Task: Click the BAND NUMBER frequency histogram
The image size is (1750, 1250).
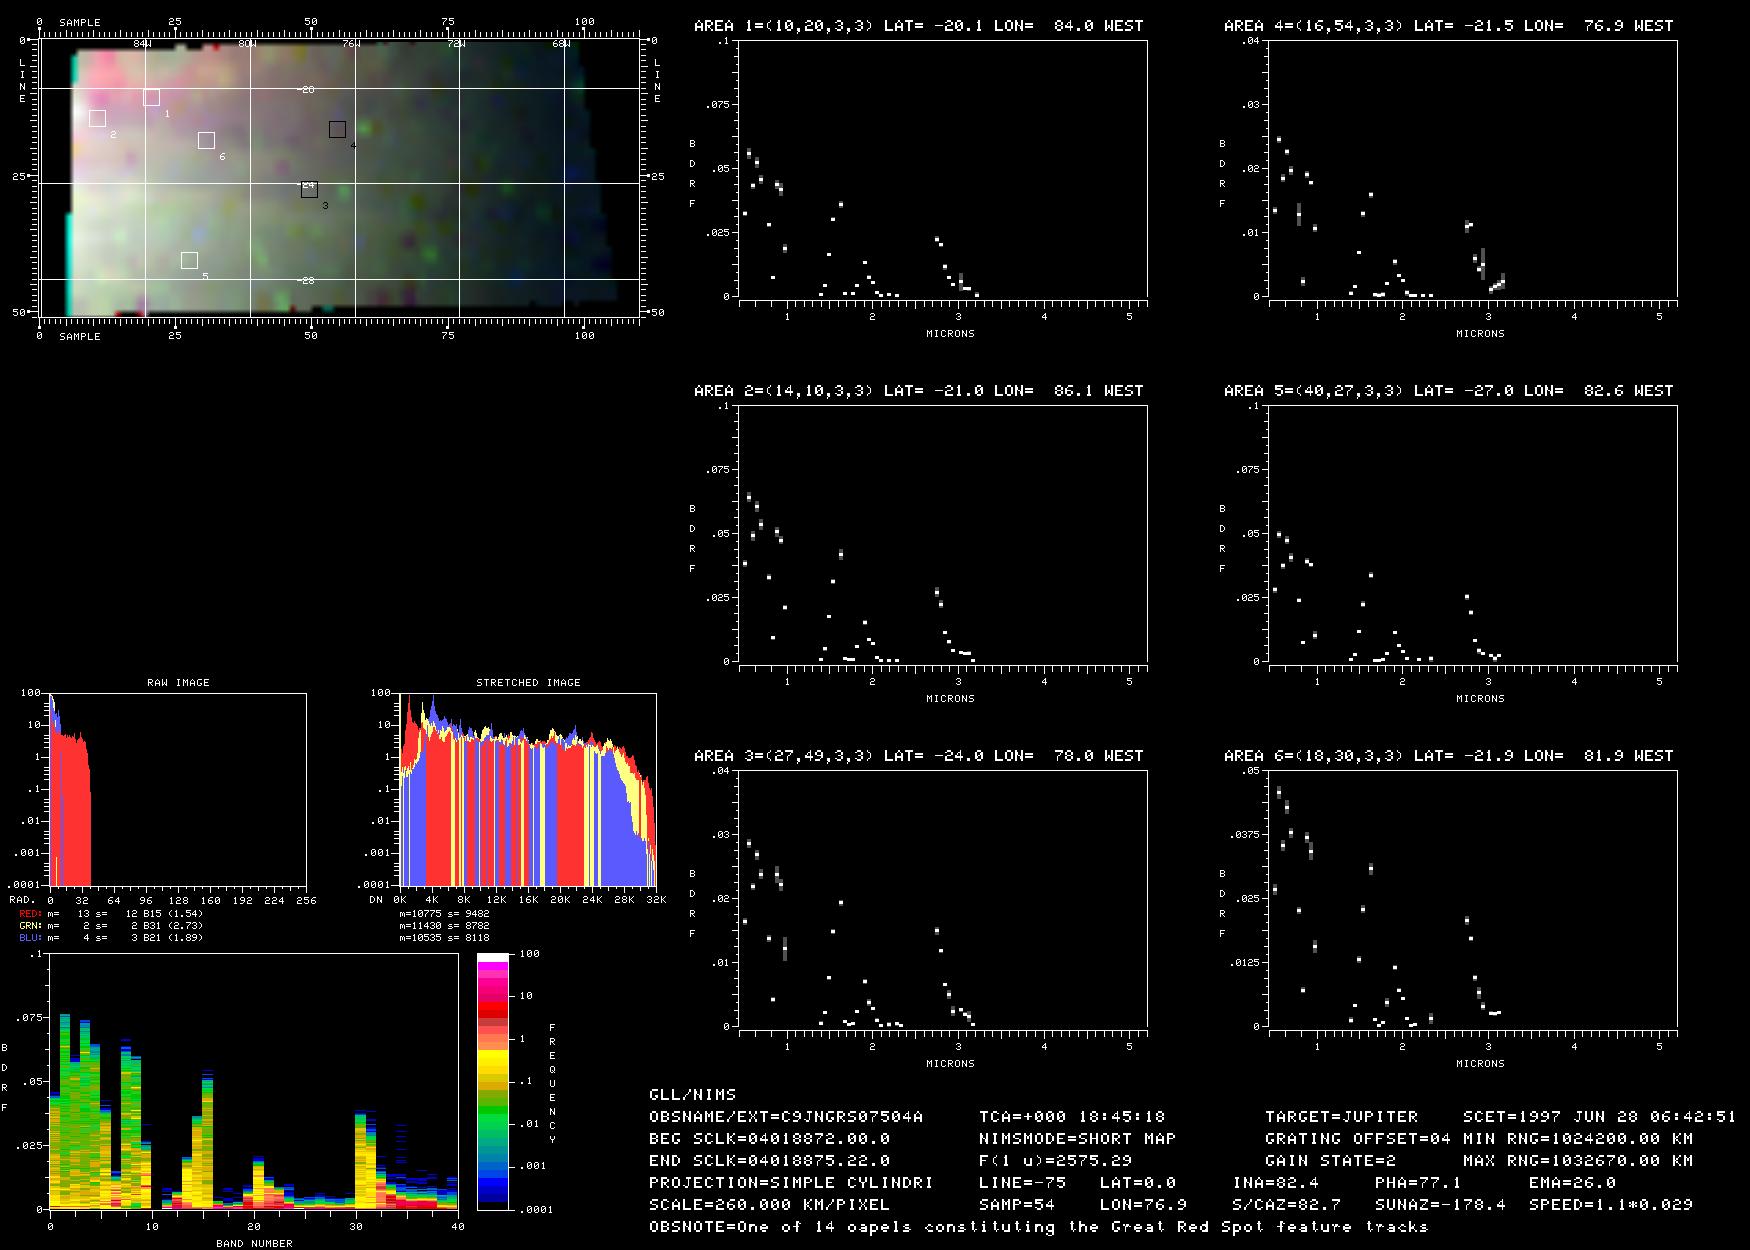Action: point(253,1082)
